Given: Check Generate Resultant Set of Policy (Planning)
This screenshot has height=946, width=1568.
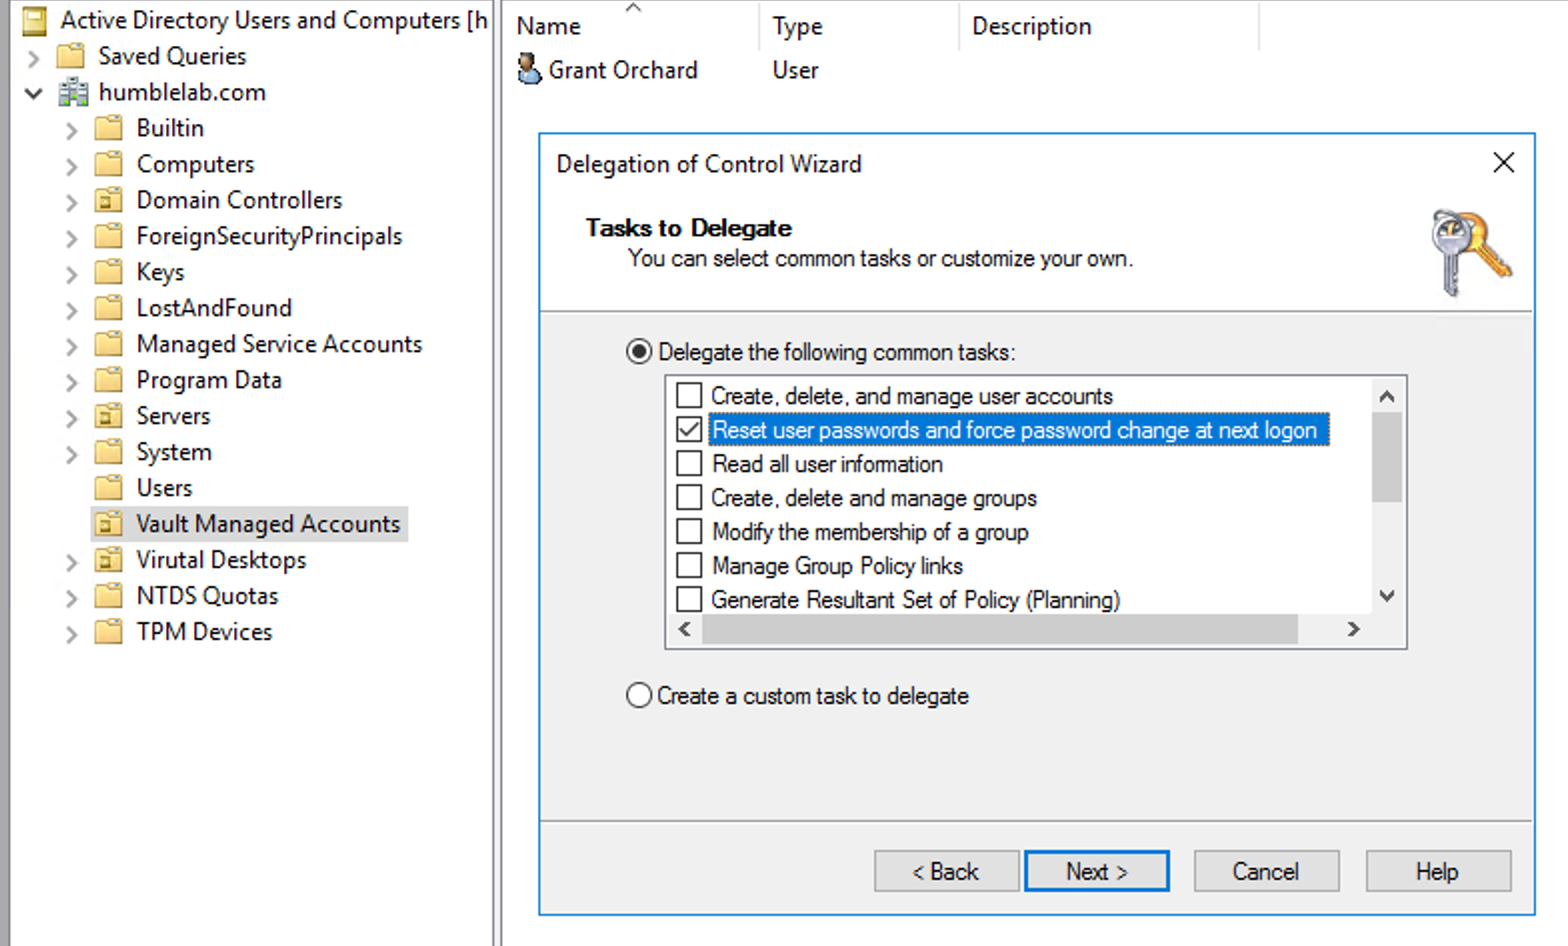Looking at the screenshot, I should tap(689, 600).
